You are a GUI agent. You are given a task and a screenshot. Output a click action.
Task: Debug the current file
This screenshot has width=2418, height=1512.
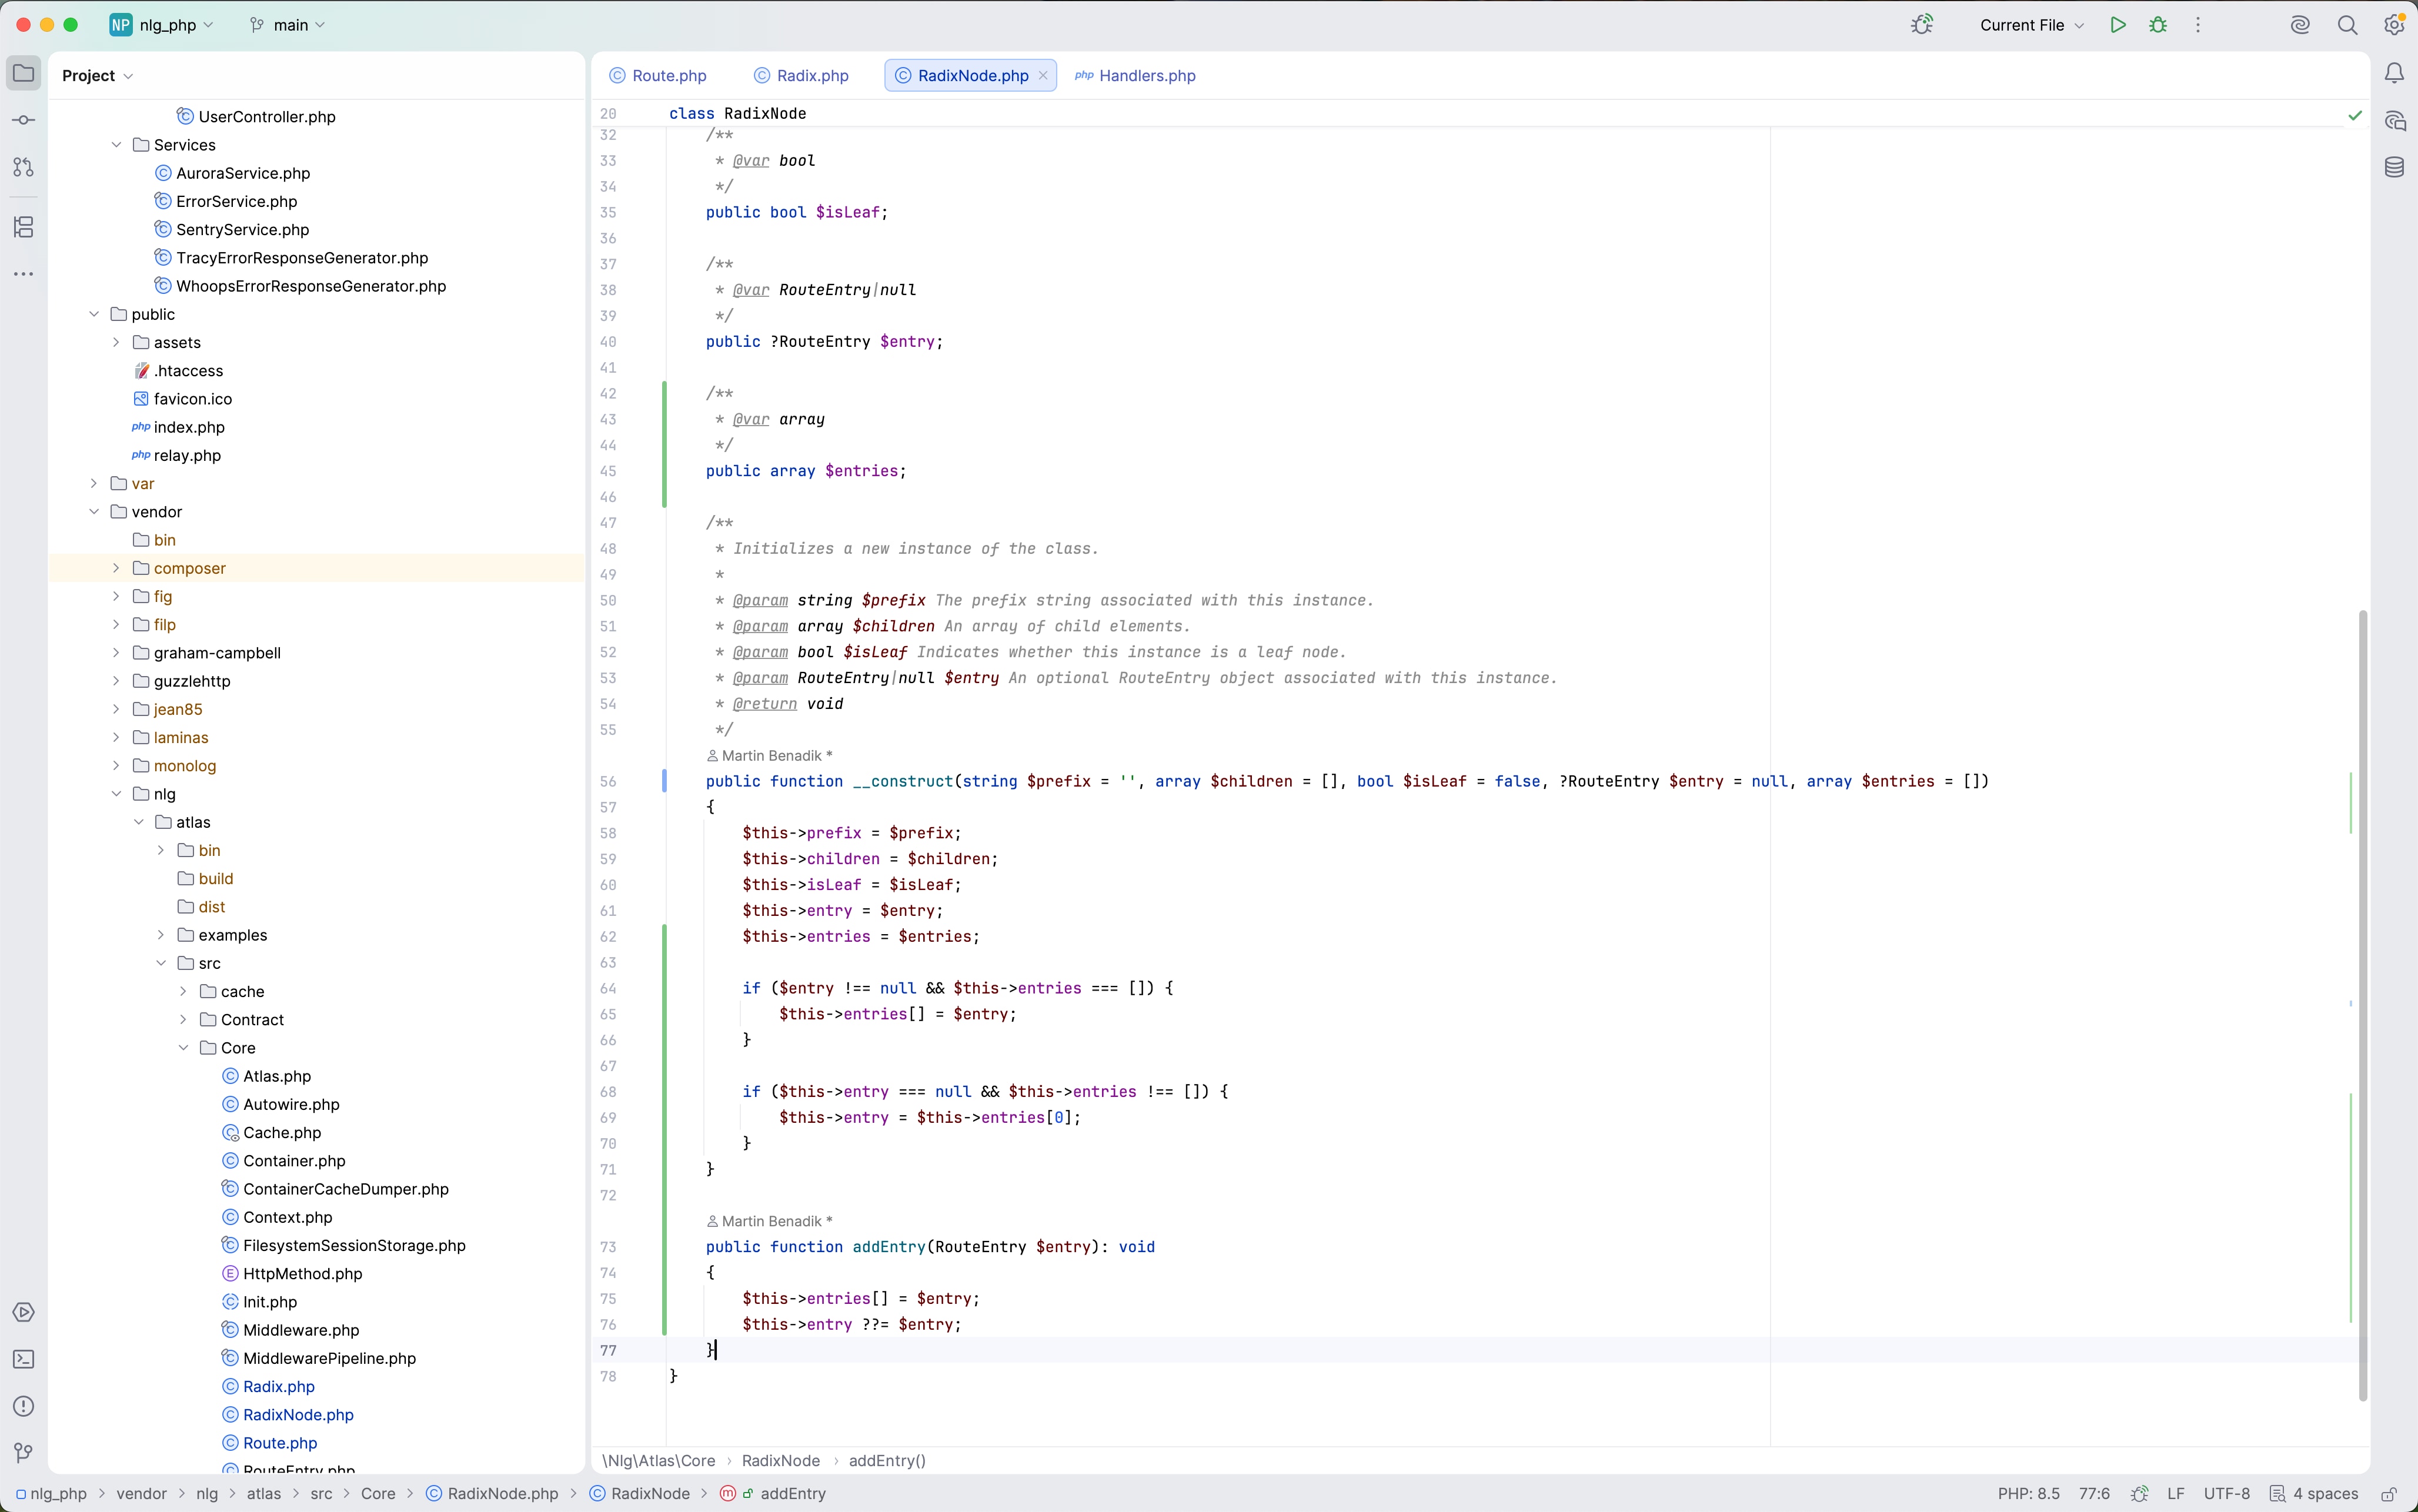coord(2158,25)
